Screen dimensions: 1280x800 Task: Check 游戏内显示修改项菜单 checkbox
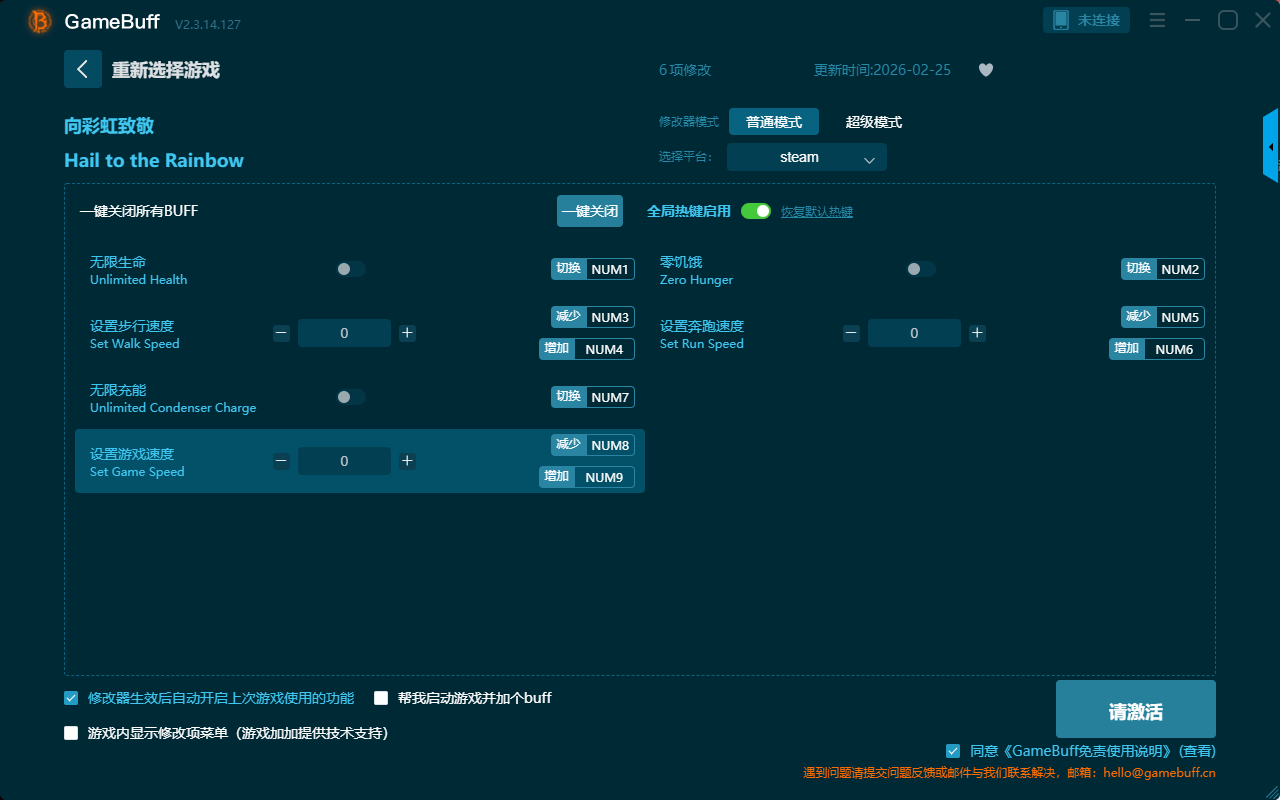tap(71, 733)
